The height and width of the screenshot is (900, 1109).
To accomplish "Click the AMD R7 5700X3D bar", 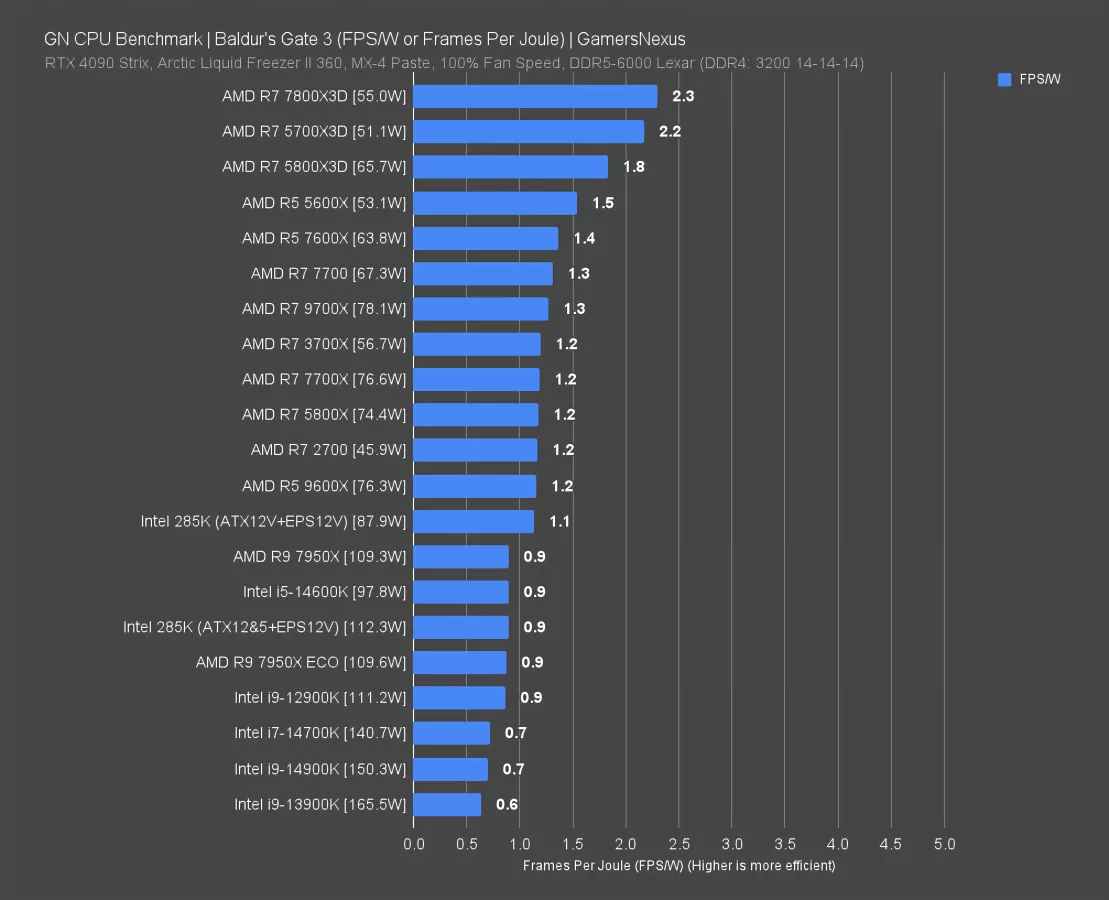I will coord(528,132).
